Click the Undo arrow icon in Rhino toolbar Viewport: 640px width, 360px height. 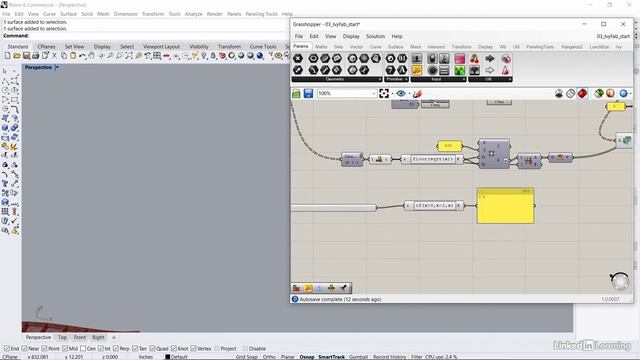click(x=82, y=56)
